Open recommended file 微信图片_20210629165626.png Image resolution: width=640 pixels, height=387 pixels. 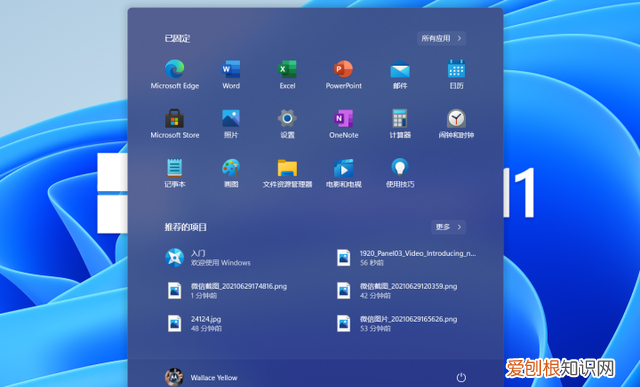pyautogui.click(x=397, y=323)
